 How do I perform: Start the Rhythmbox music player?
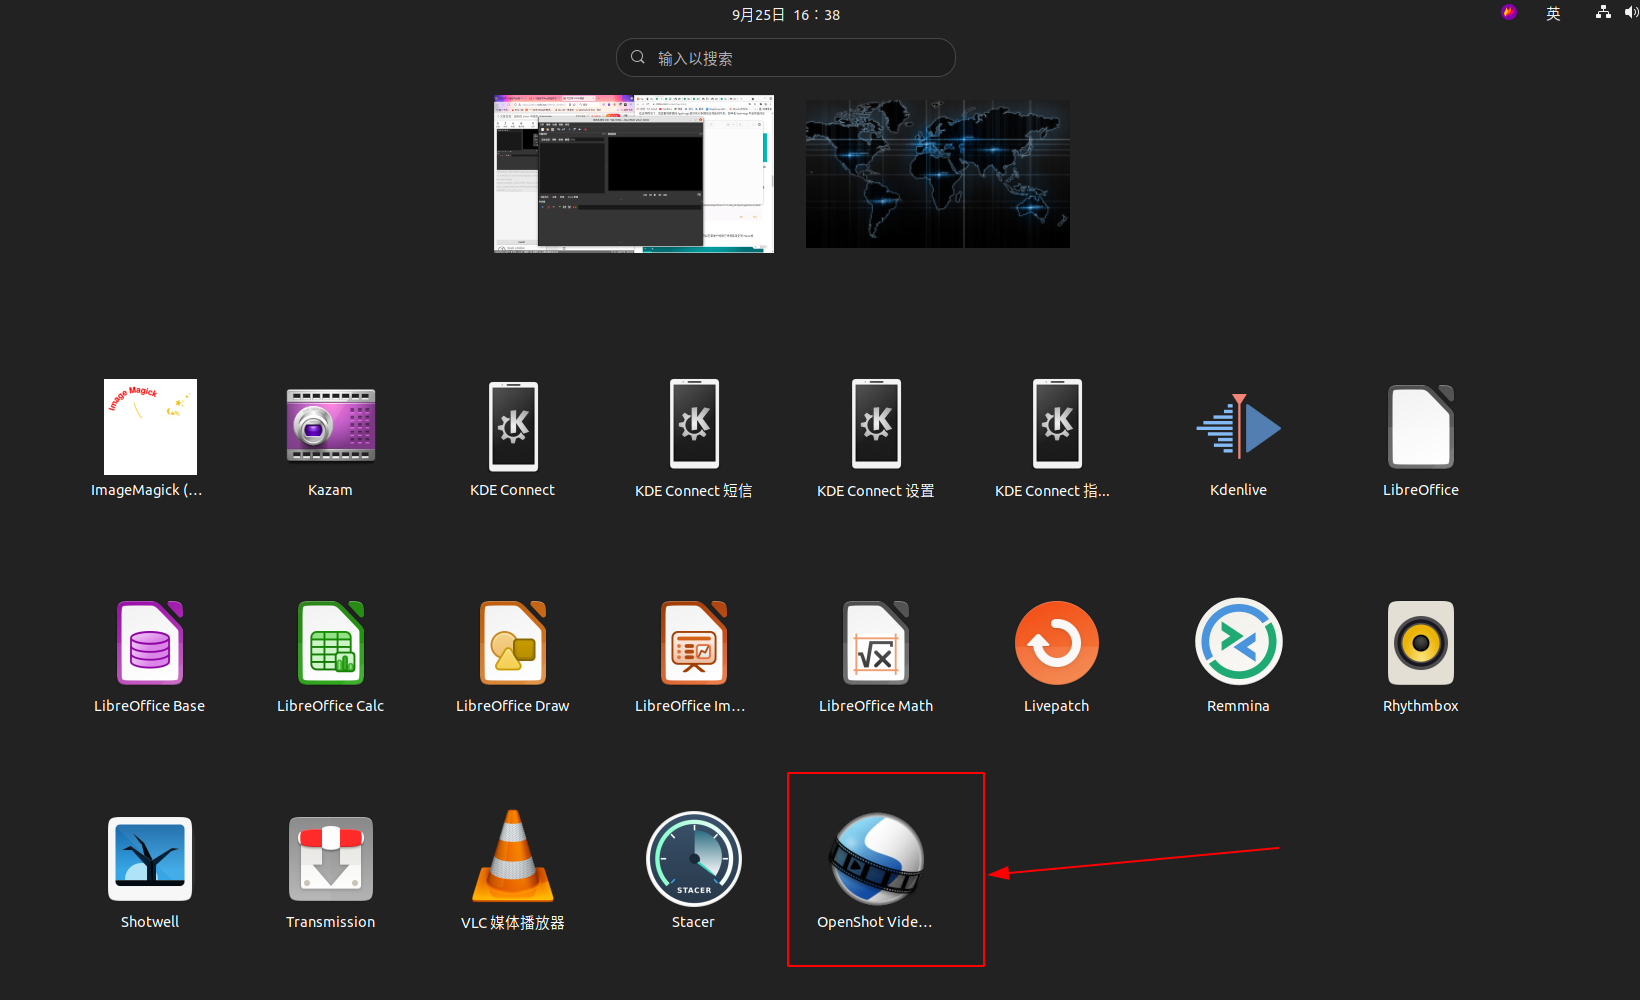click(1420, 643)
